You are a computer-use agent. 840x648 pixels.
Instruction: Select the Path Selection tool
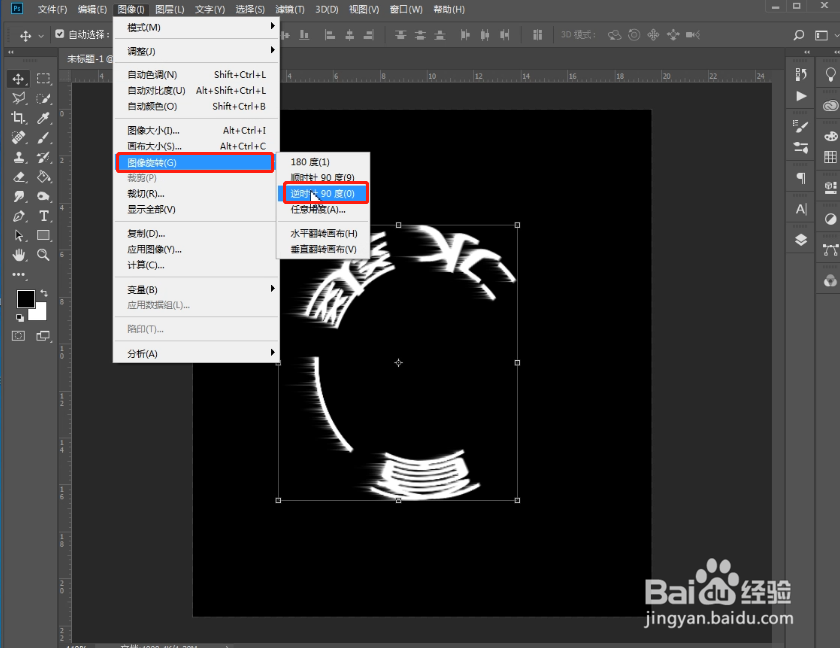click(18, 236)
